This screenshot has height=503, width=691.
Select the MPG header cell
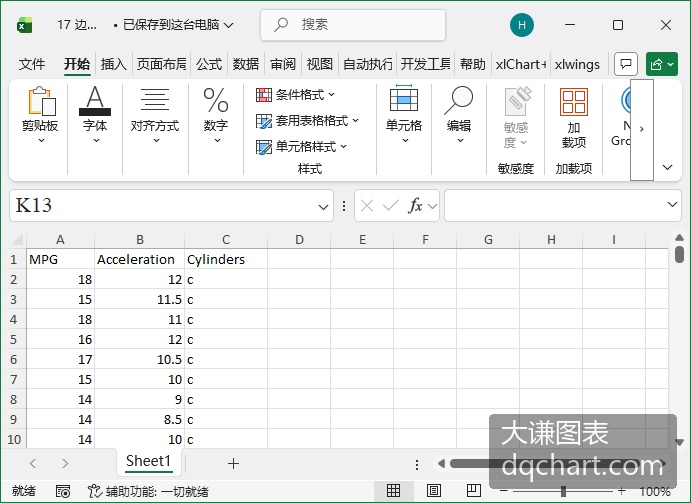point(60,259)
